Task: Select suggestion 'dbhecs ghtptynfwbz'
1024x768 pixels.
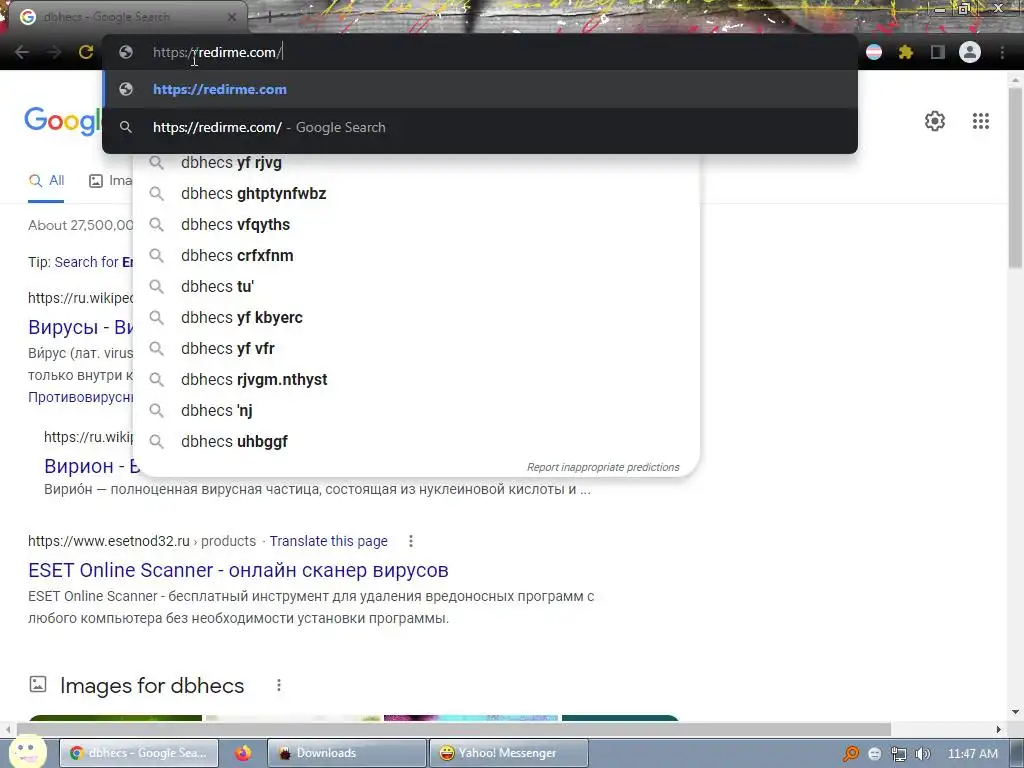Action: point(417,193)
